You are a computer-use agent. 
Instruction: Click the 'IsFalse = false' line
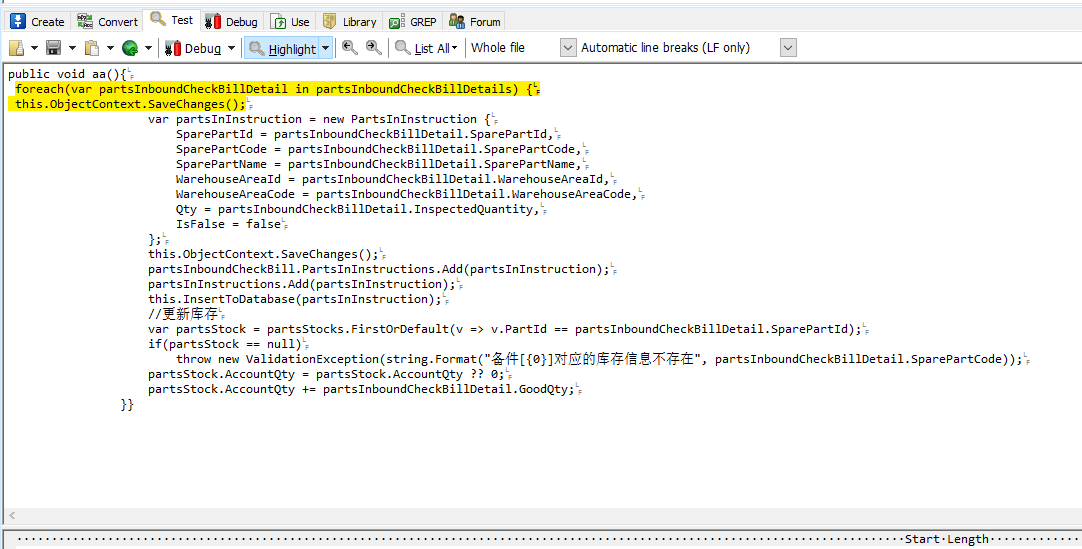[x=228, y=224]
